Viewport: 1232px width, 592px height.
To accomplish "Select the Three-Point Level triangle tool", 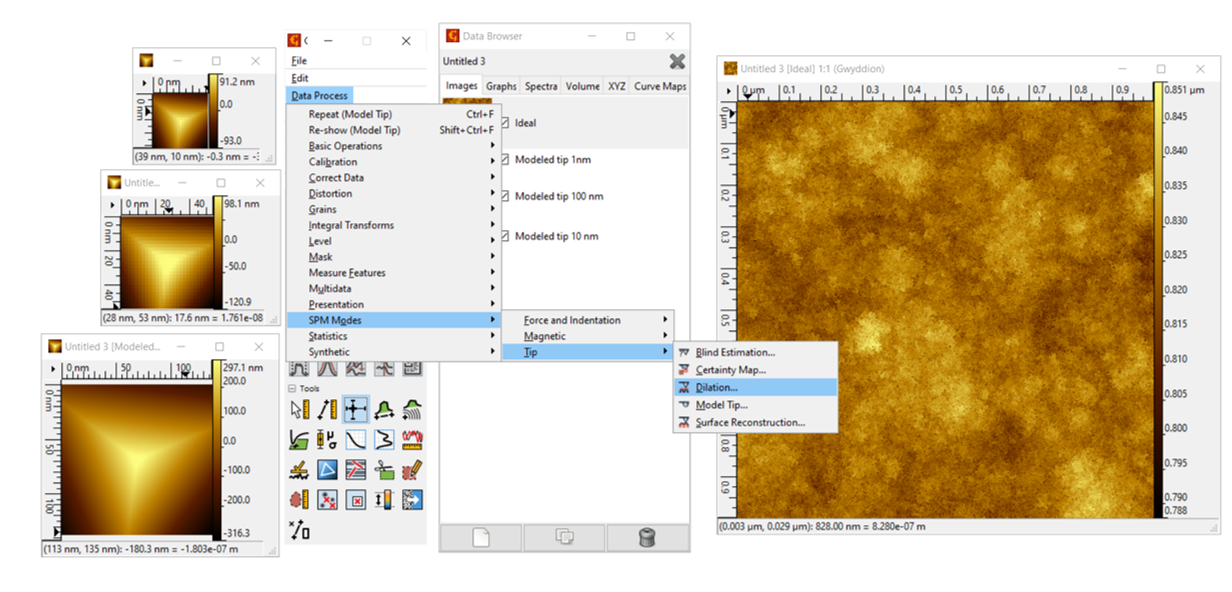I will point(327,469).
